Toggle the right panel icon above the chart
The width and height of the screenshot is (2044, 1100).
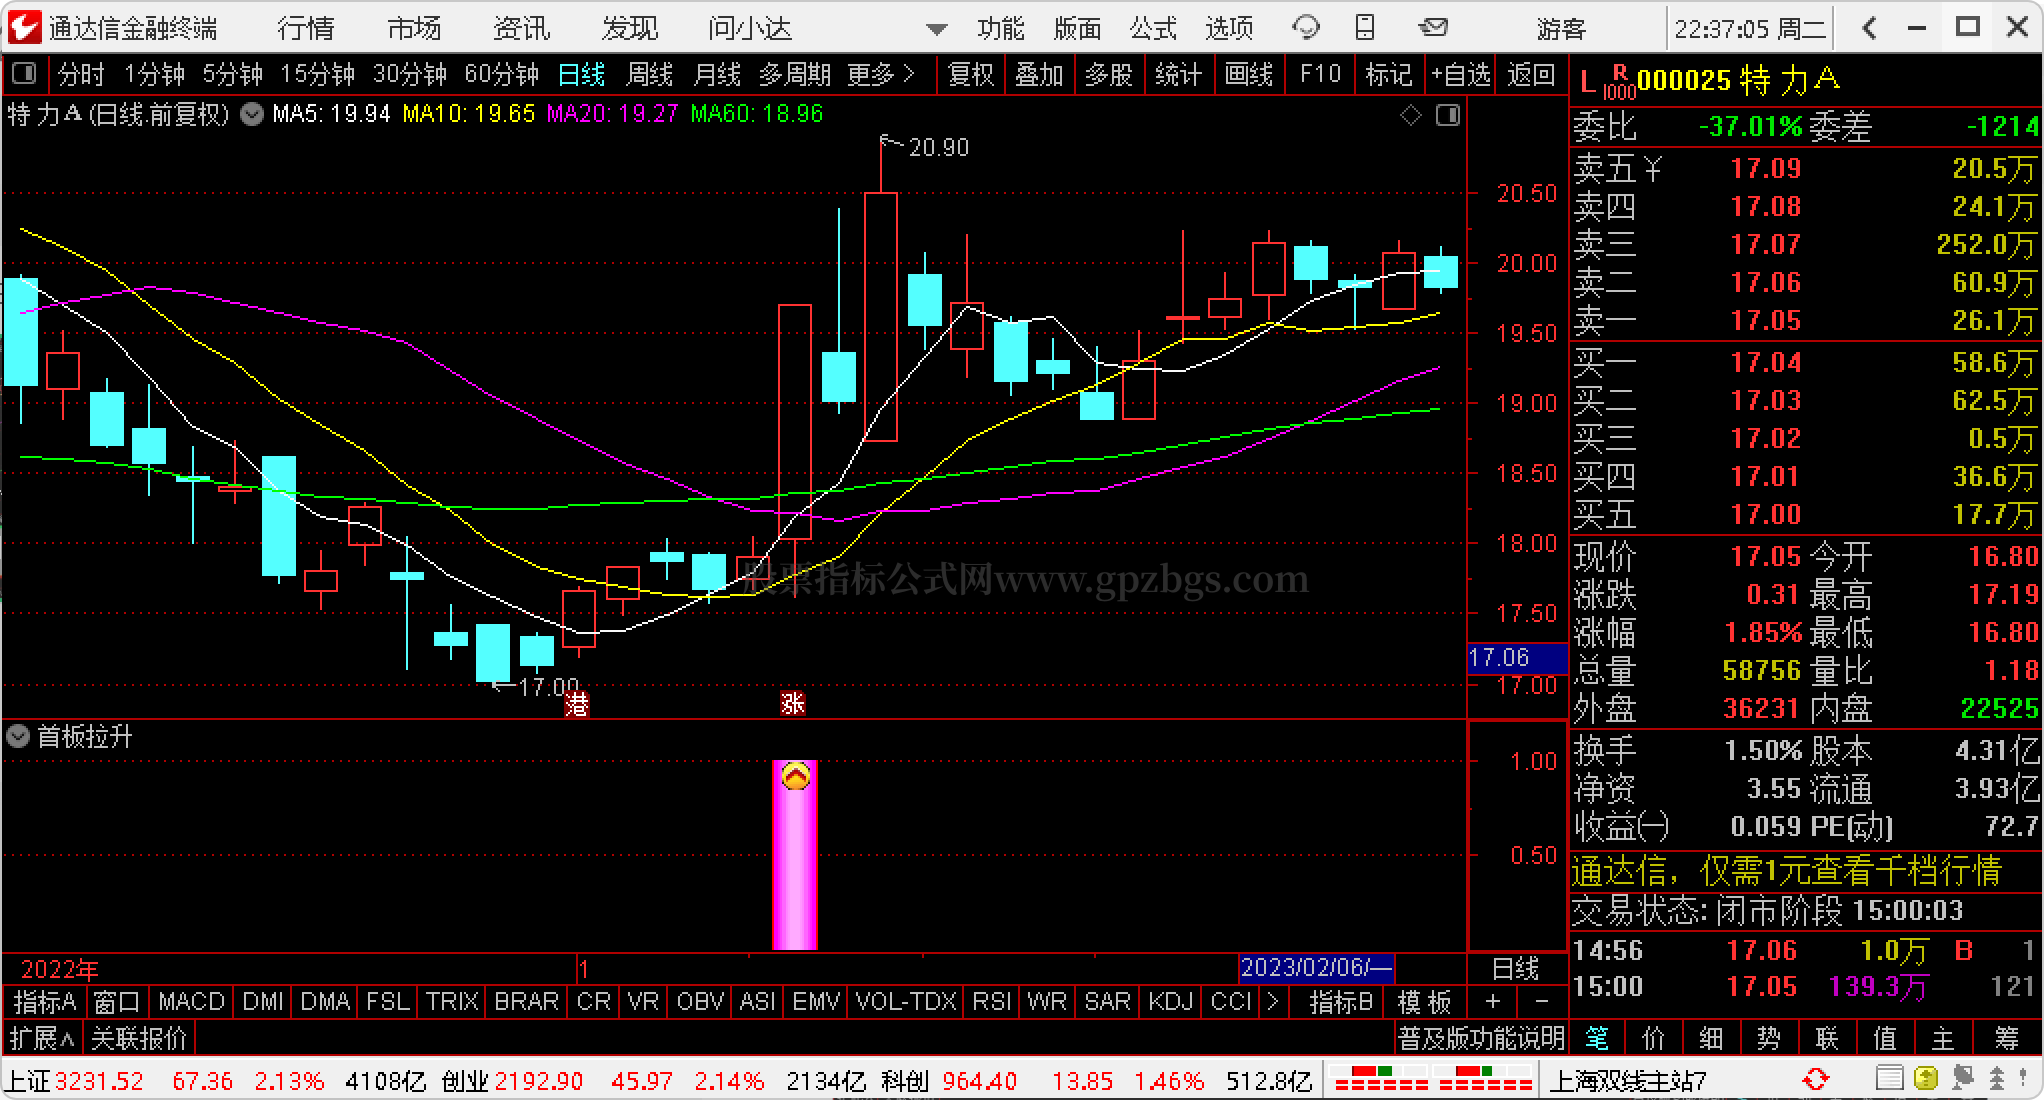[1448, 116]
